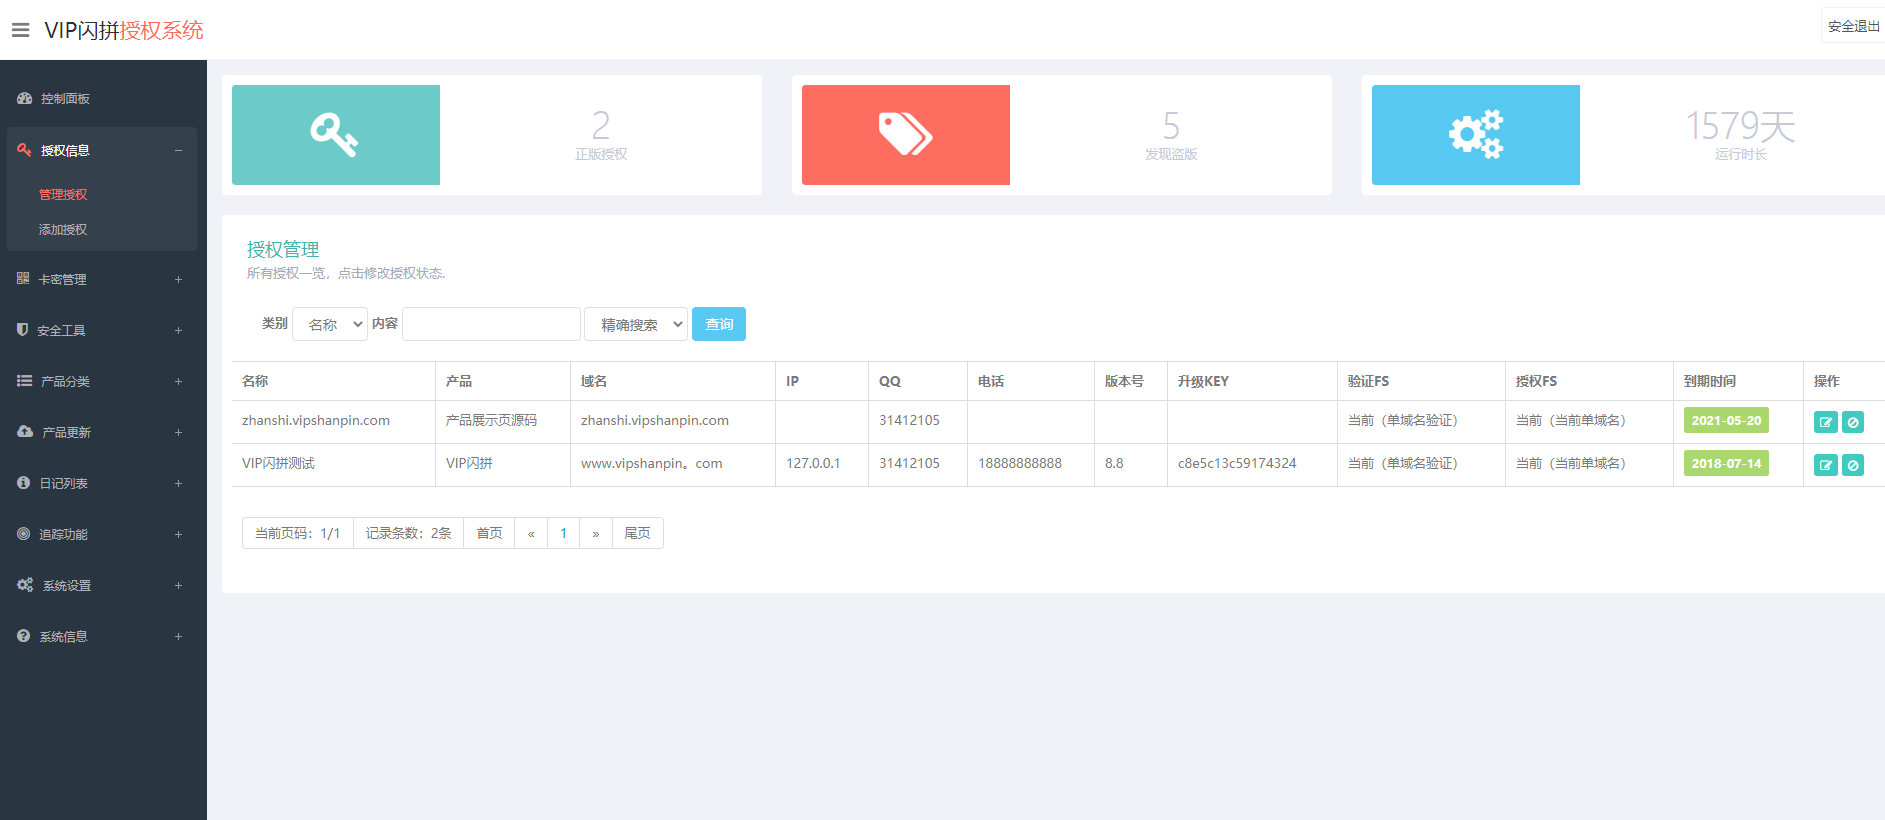The width and height of the screenshot is (1885, 820).
Task: Click the 授权管理 section heading
Action: click(x=283, y=249)
